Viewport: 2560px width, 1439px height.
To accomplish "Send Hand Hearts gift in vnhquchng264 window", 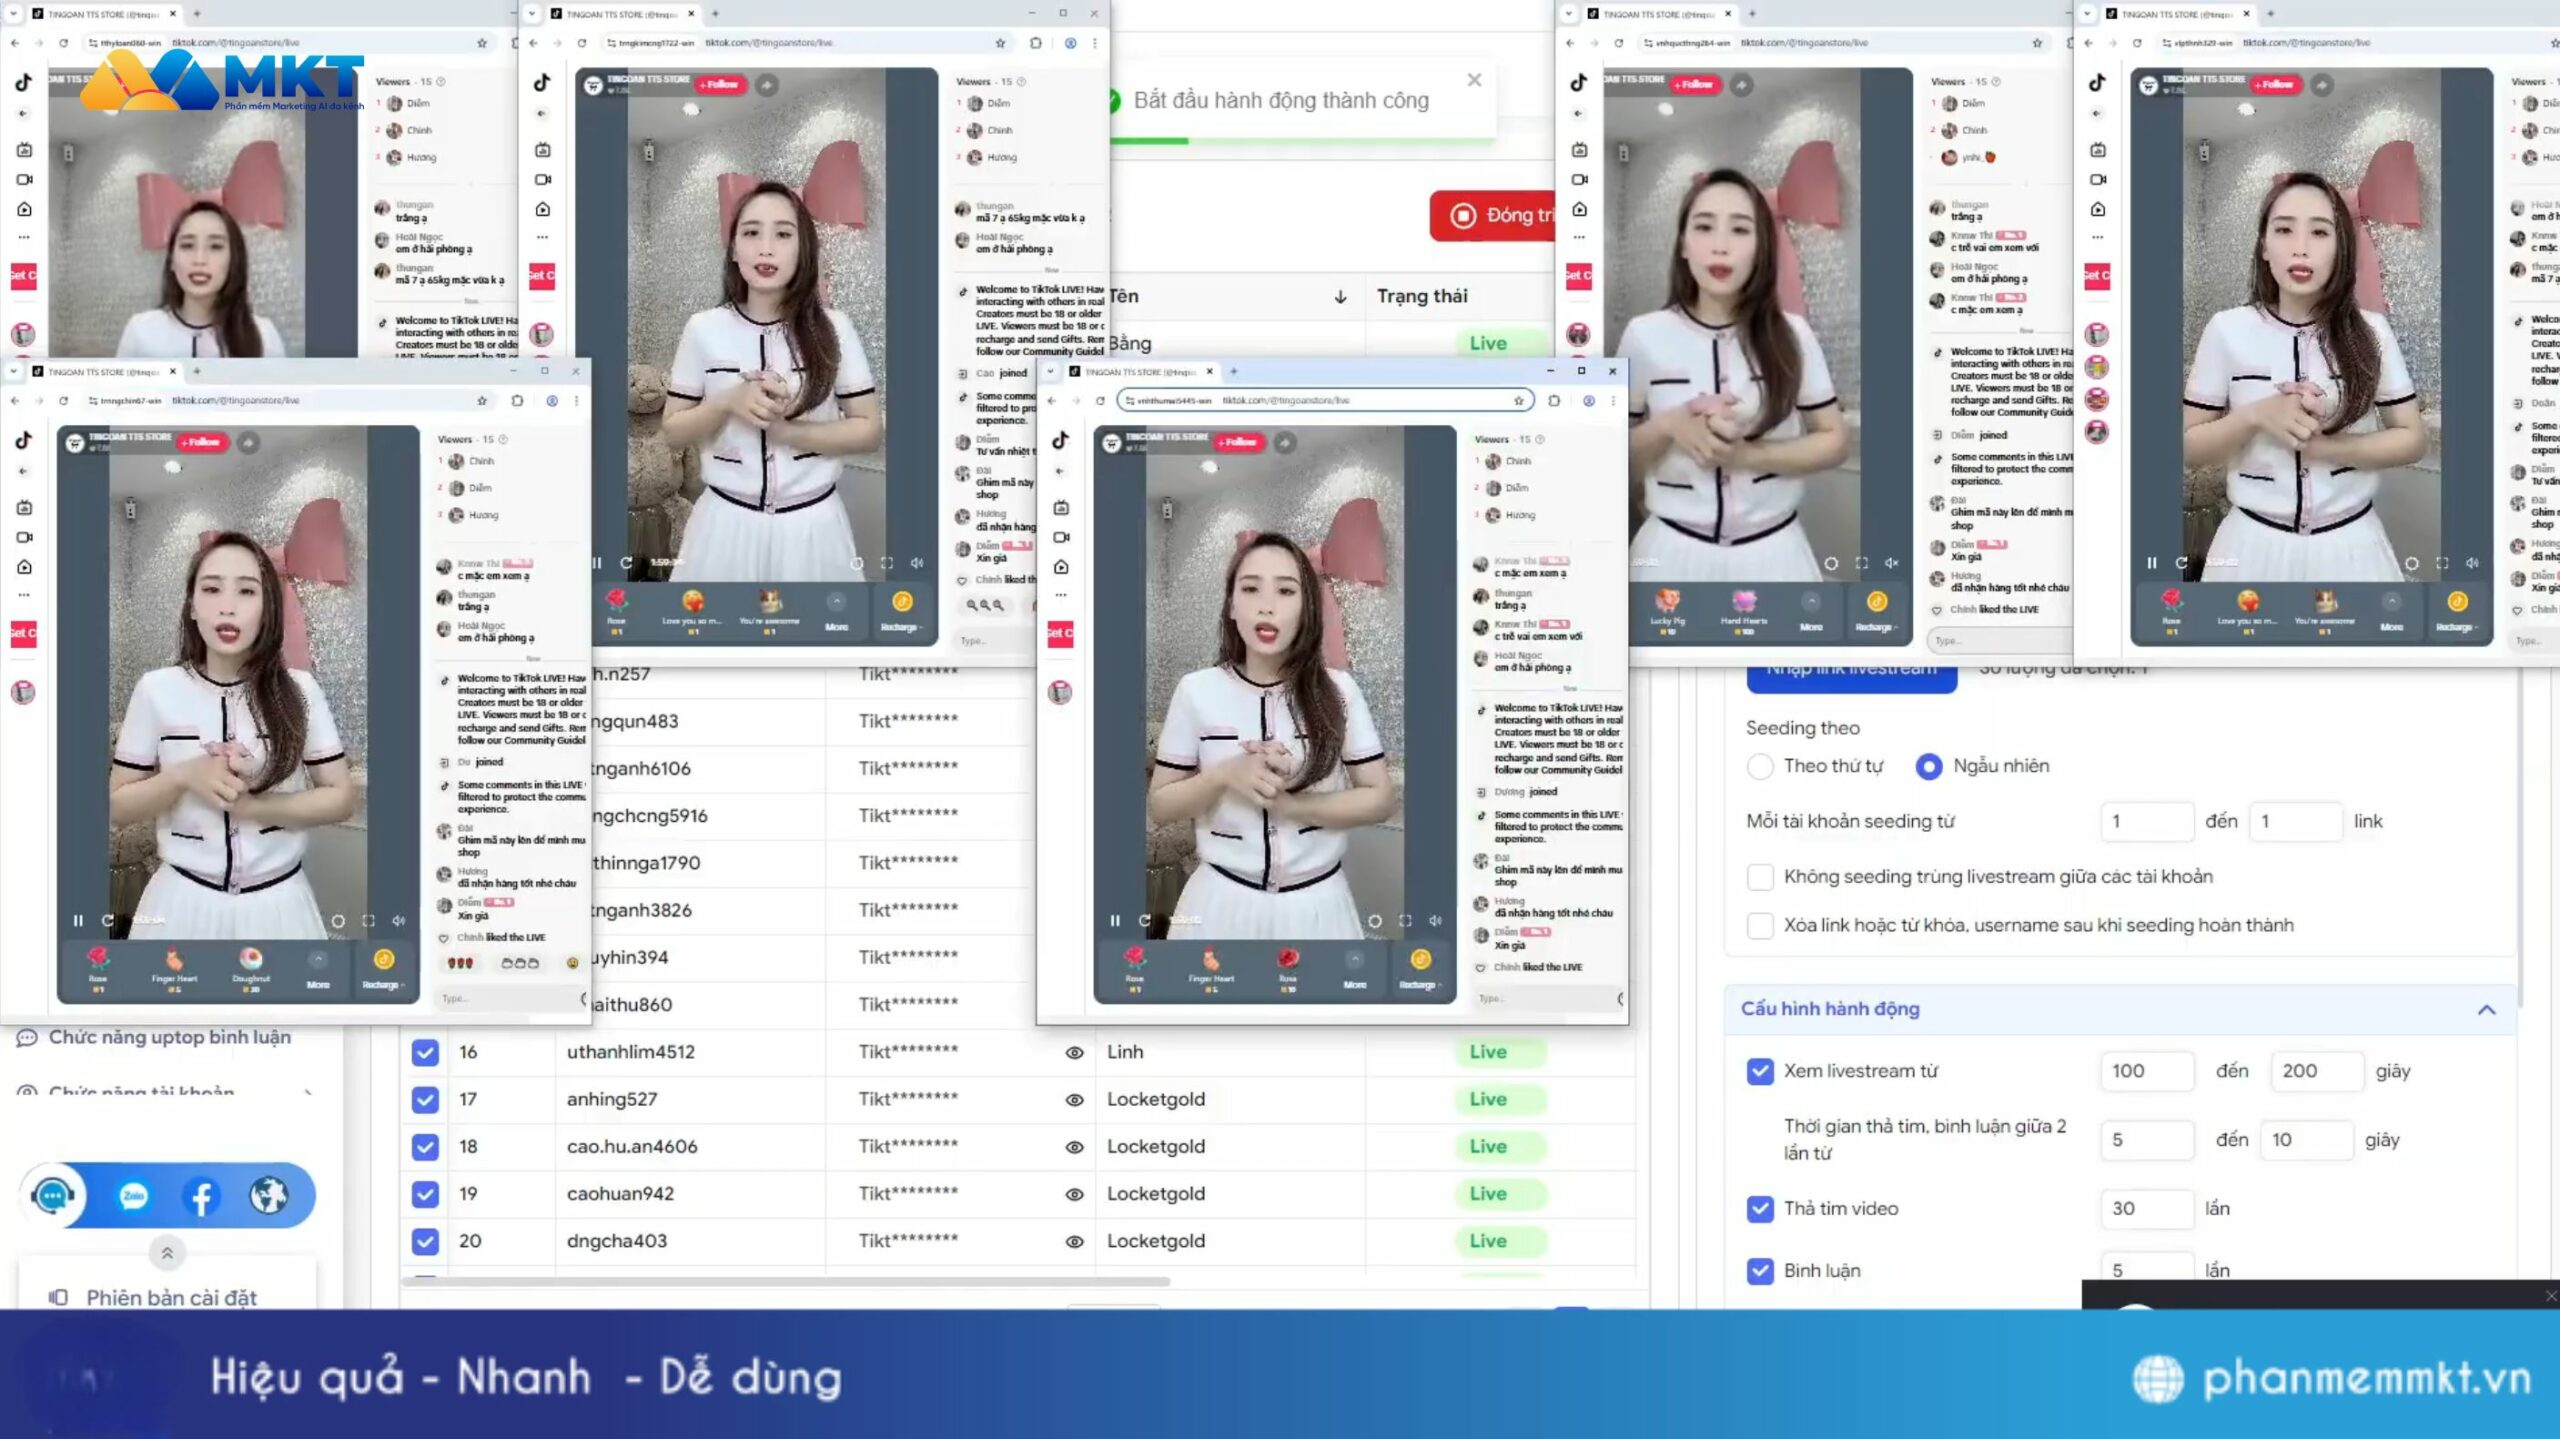I will [x=1743, y=608].
